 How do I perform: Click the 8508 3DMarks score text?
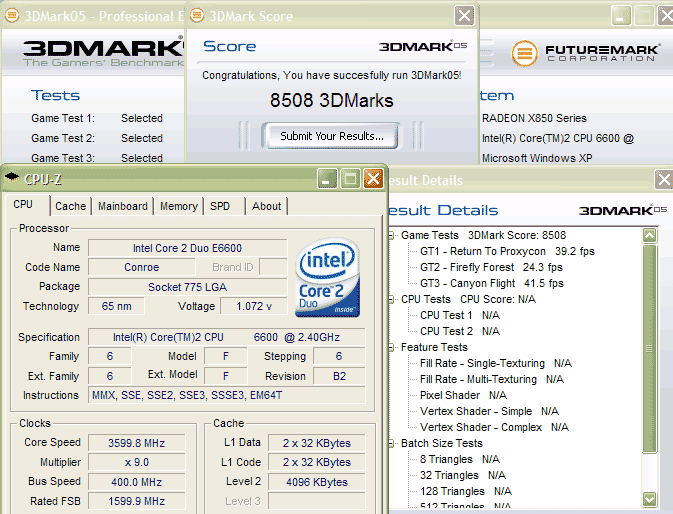click(331, 100)
